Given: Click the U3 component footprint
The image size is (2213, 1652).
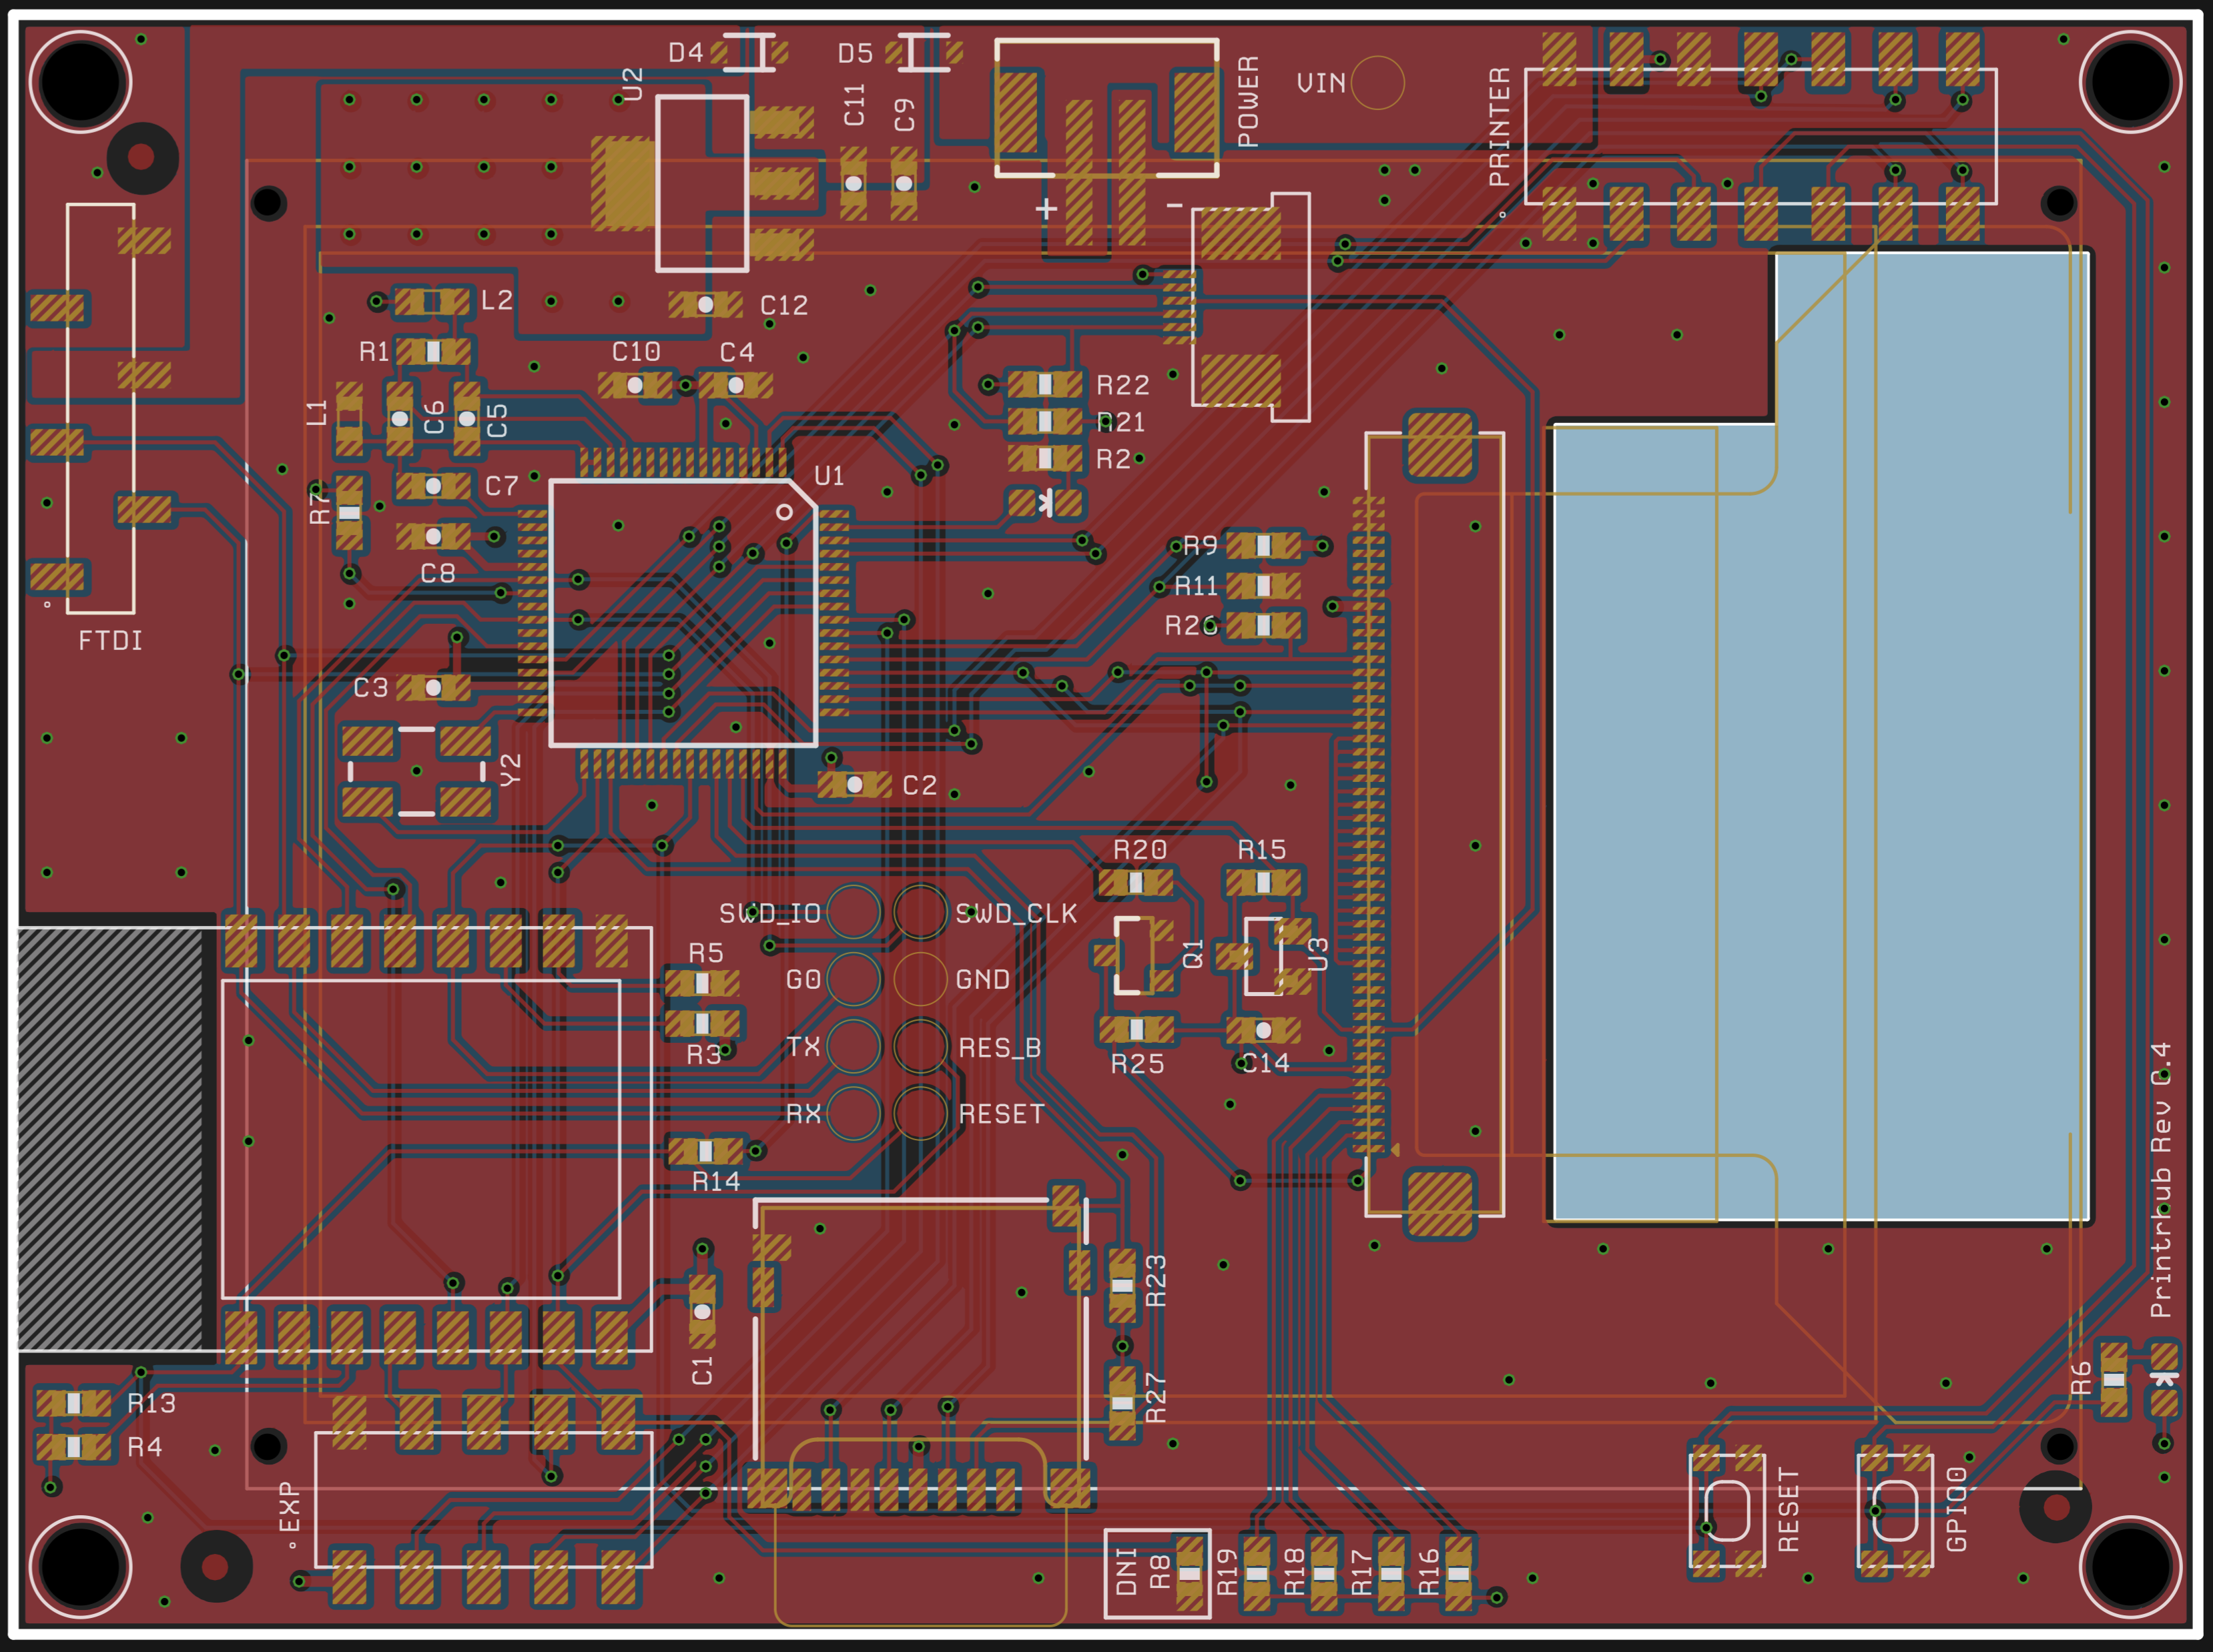Looking at the screenshot, I should click(1264, 955).
